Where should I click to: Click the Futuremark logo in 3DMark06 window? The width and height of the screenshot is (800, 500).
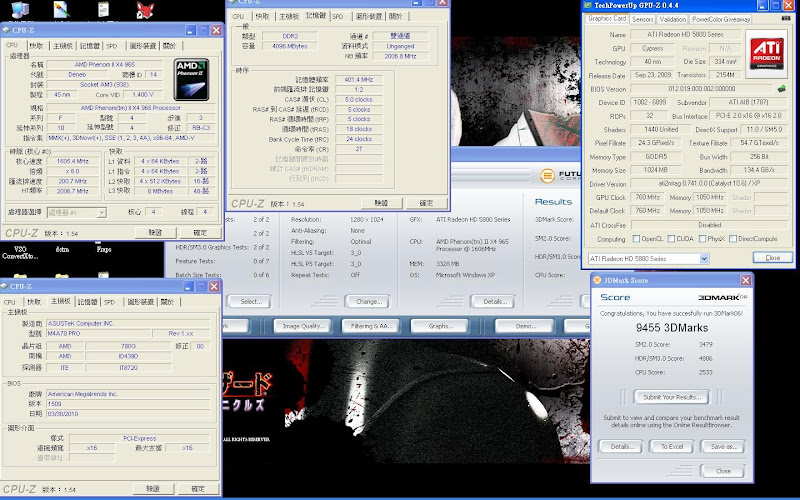pyautogui.click(x=547, y=176)
